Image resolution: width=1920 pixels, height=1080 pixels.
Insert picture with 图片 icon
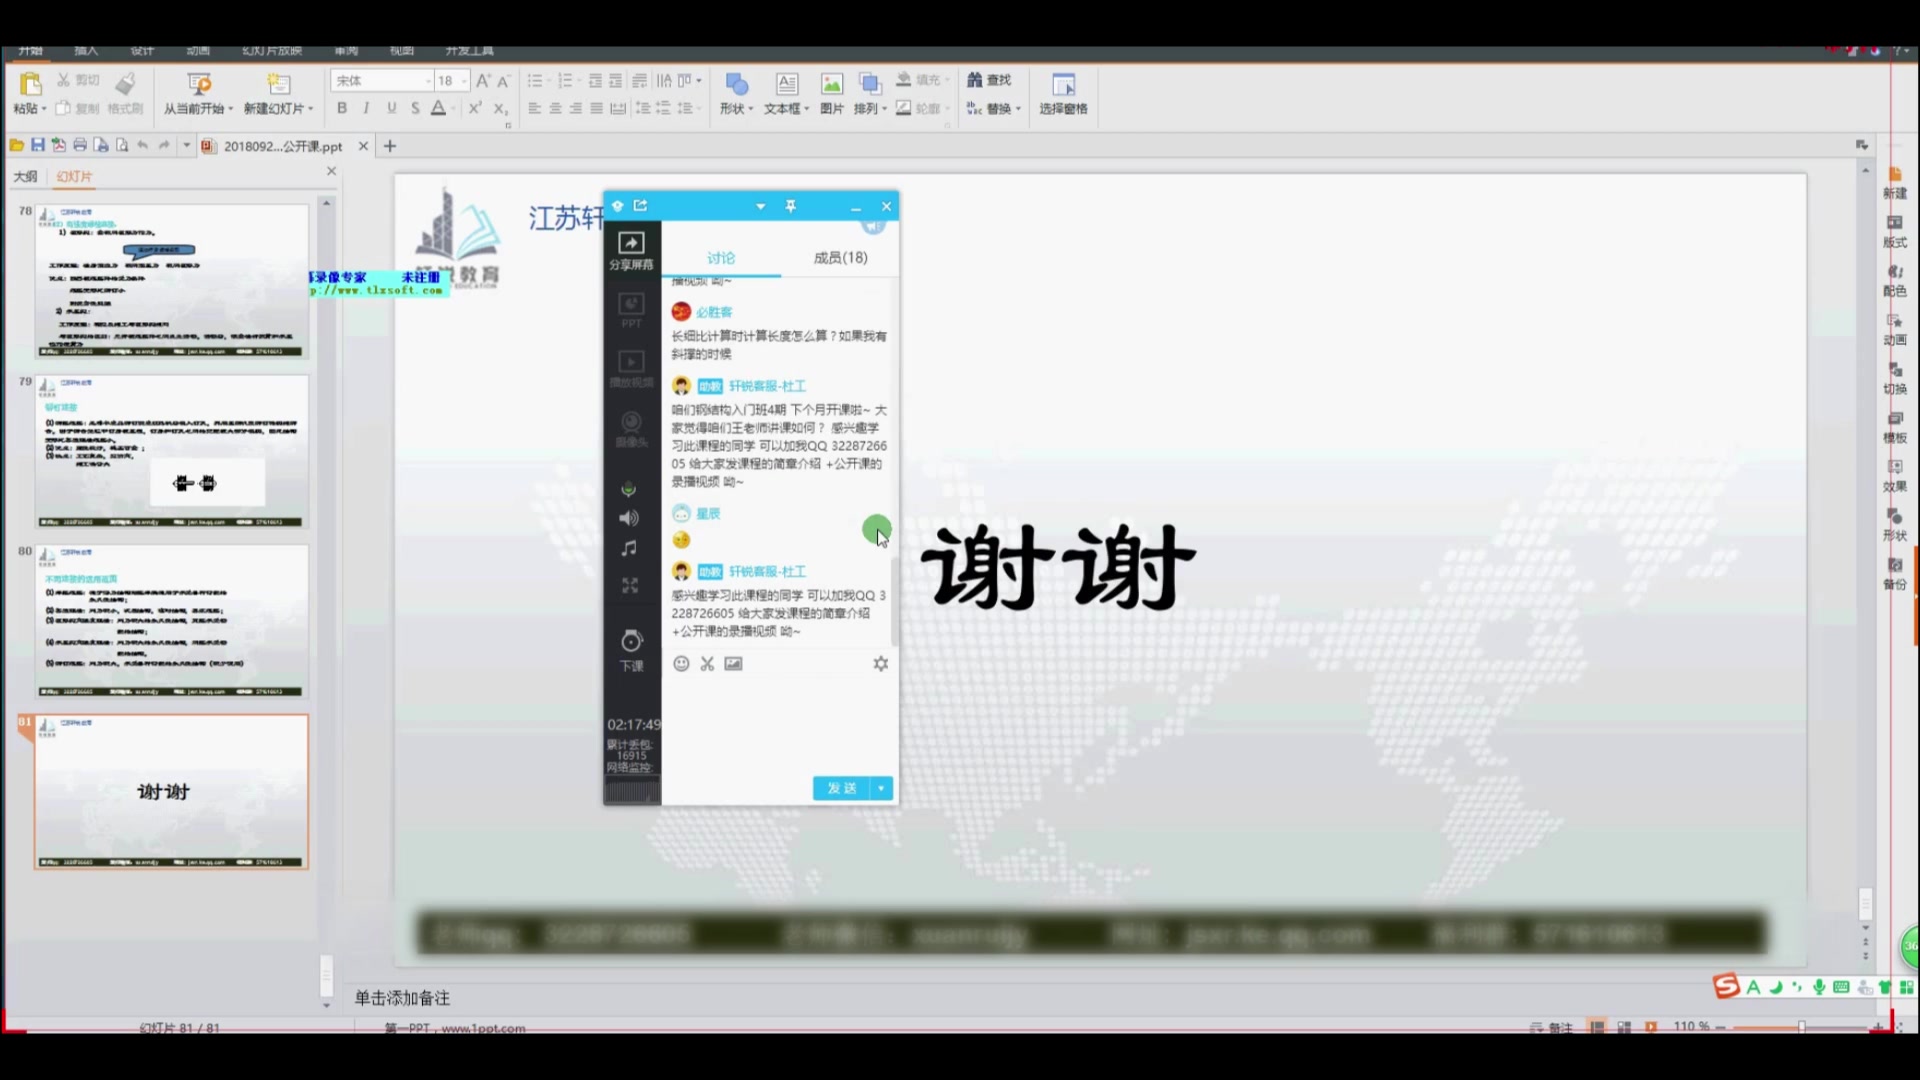(x=831, y=84)
